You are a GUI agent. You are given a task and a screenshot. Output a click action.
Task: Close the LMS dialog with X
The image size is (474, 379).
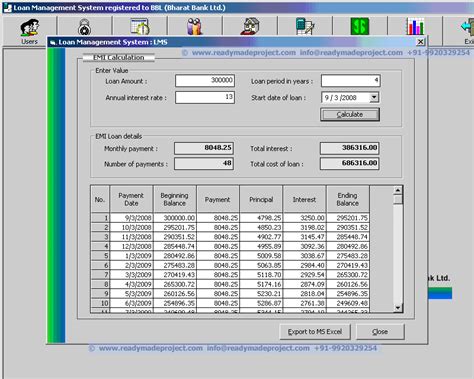tap(420, 42)
